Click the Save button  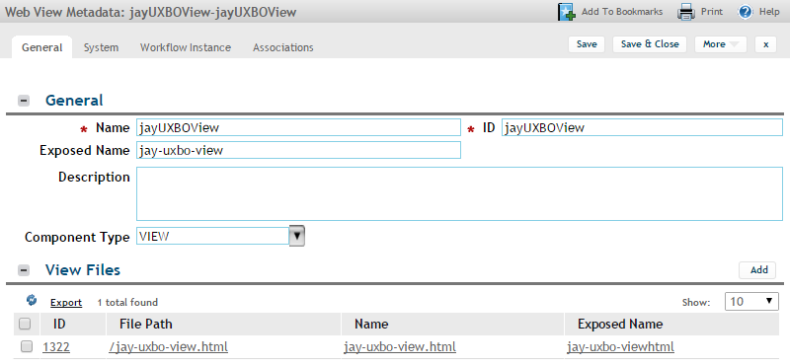click(586, 44)
